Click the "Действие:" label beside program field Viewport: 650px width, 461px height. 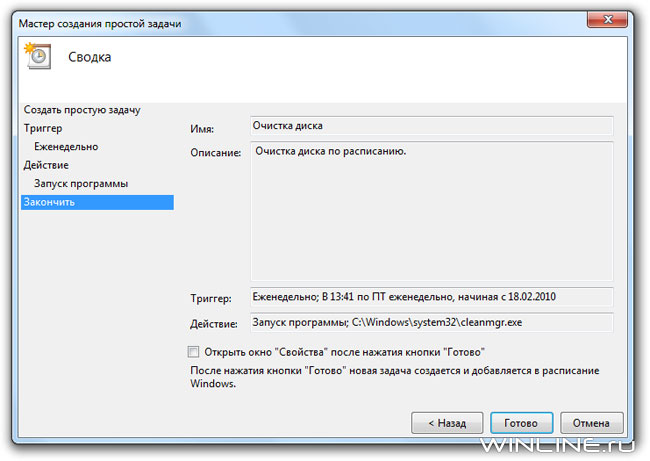(214, 324)
